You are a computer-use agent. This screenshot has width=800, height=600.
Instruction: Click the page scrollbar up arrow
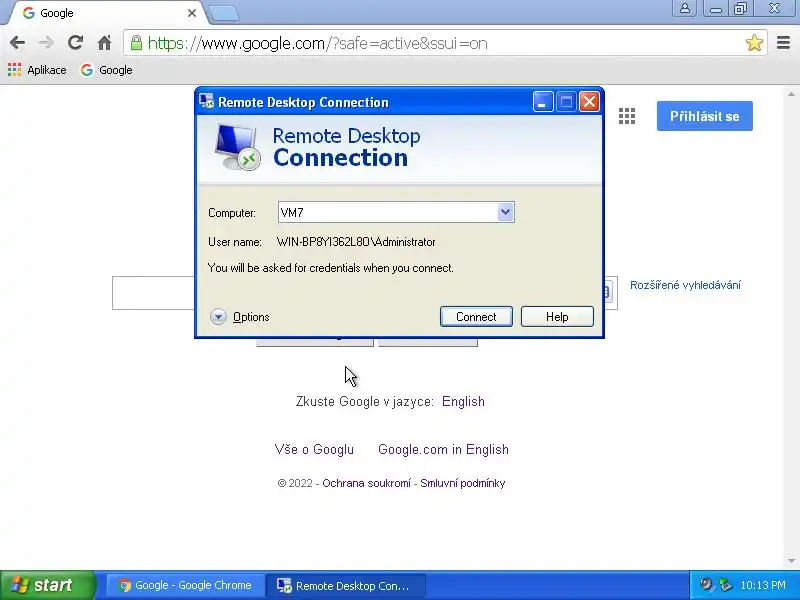(x=791, y=94)
